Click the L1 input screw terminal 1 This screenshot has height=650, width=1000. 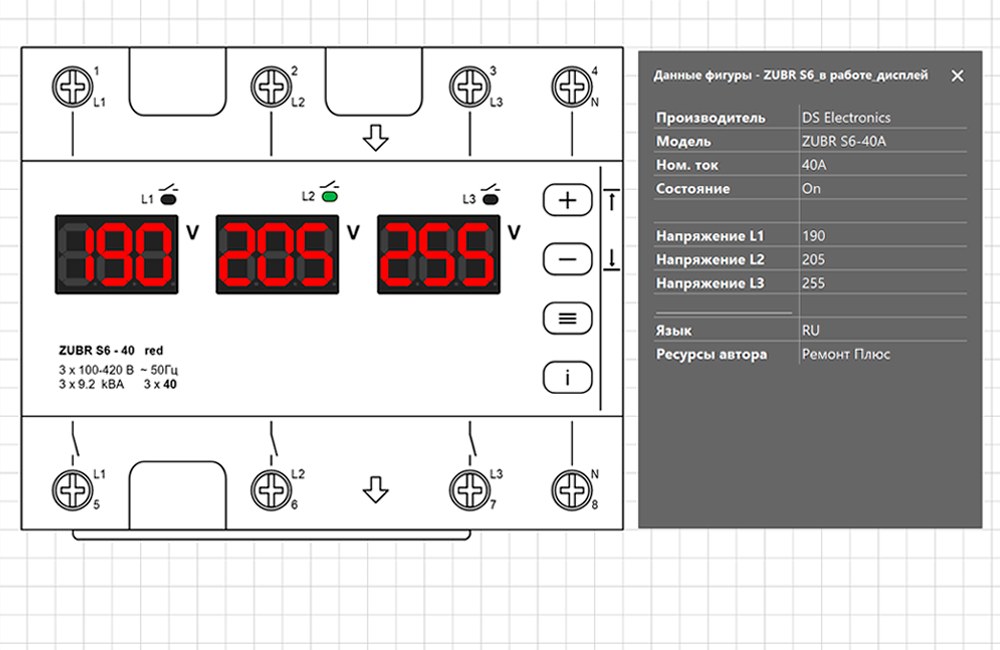(72, 87)
